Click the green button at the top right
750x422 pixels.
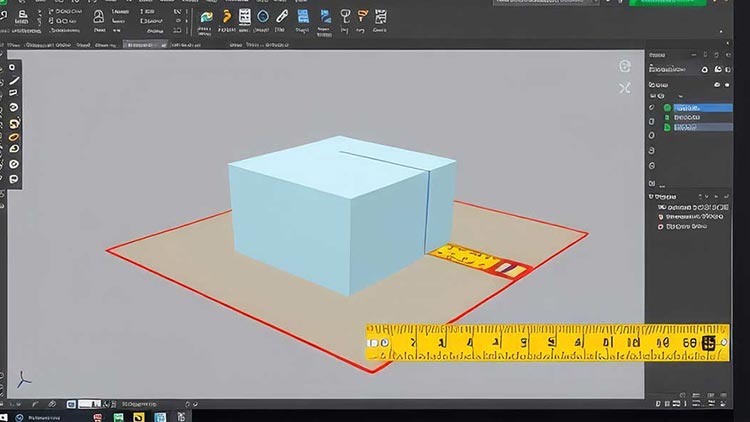666,4
